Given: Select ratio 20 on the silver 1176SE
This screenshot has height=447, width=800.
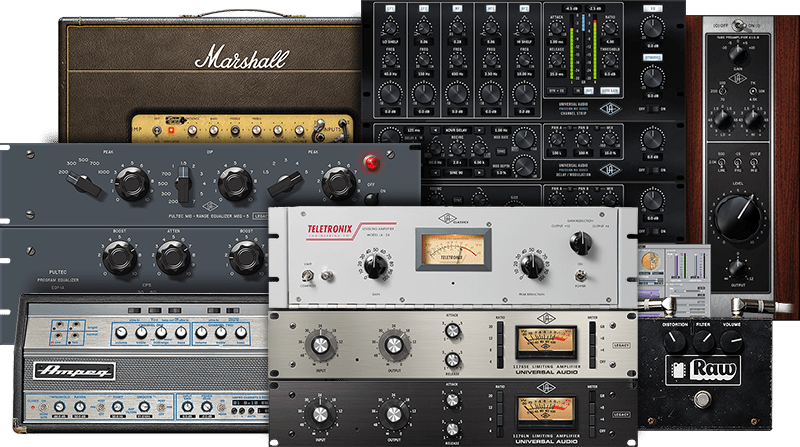Looking at the screenshot, I should pyautogui.click(x=499, y=327).
